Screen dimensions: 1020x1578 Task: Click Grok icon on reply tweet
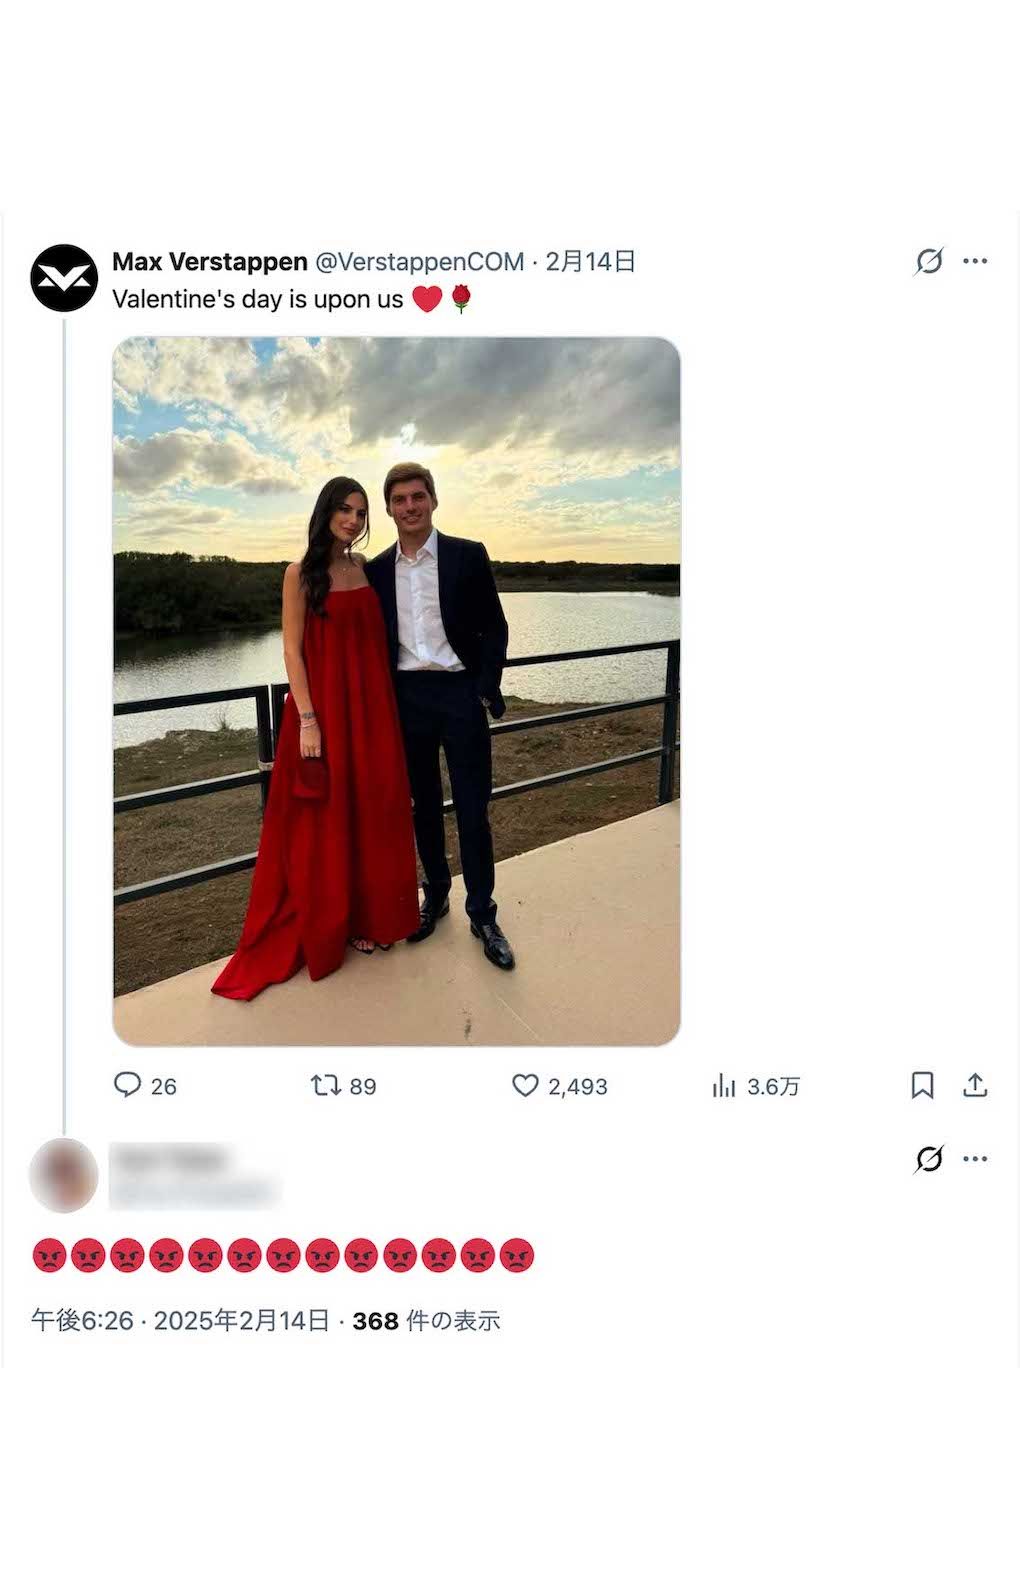pyautogui.click(x=929, y=1159)
